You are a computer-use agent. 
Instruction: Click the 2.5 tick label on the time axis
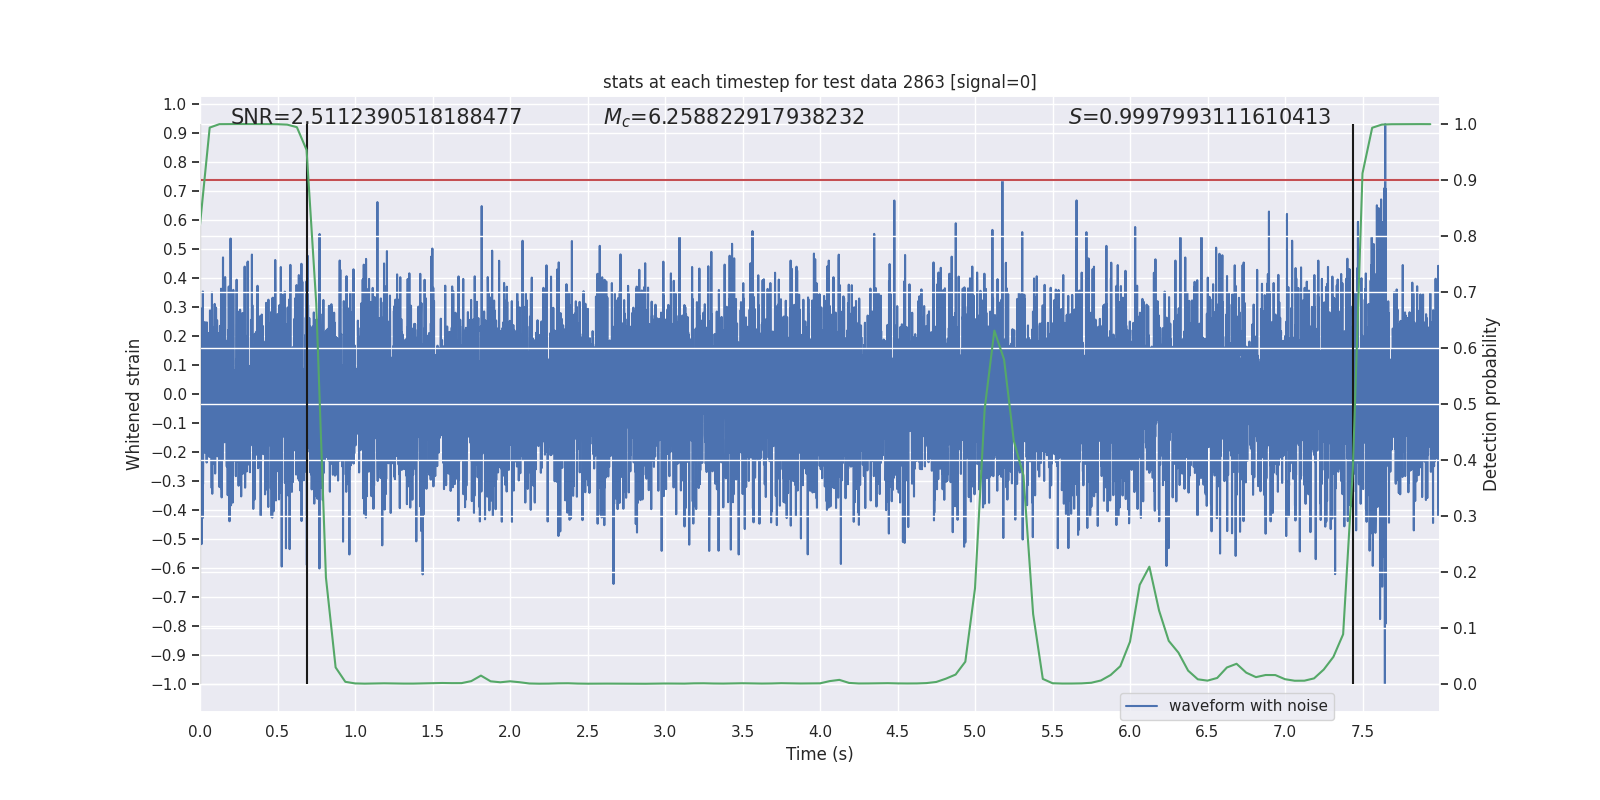pos(587,731)
